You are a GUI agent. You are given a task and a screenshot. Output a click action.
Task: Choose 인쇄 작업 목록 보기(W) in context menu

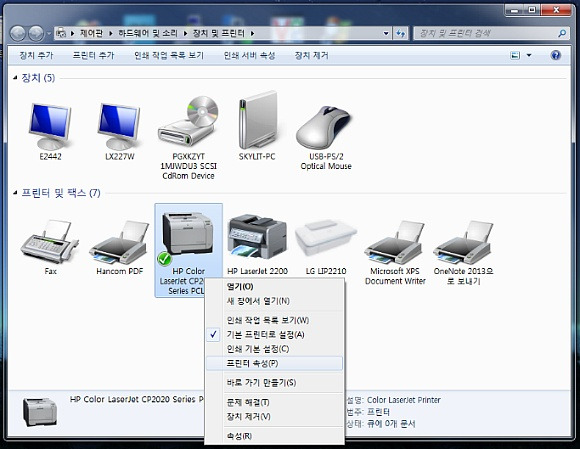point(274,320)
